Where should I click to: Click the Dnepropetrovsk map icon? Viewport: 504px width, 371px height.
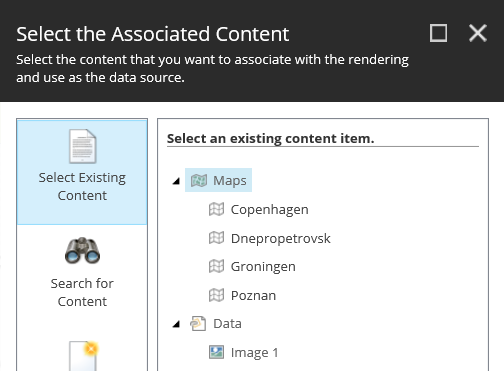pyautogui.click(x=216, y=238)
